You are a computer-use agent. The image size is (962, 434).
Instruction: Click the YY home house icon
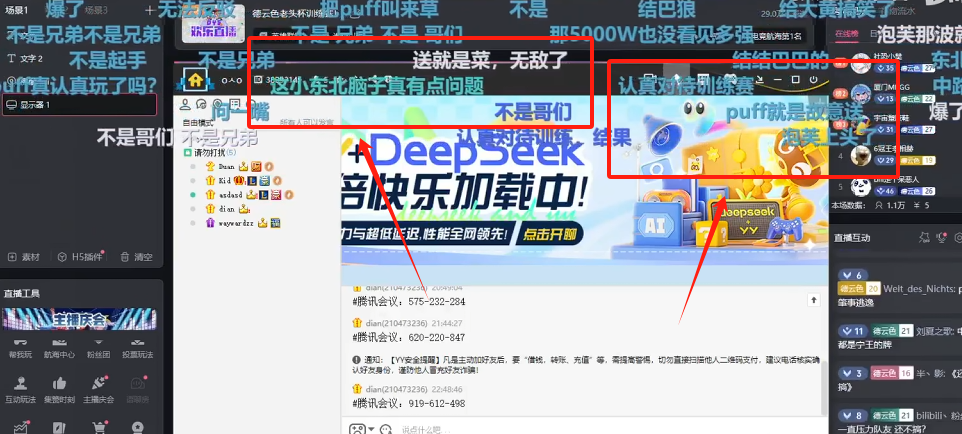(195, 80)
